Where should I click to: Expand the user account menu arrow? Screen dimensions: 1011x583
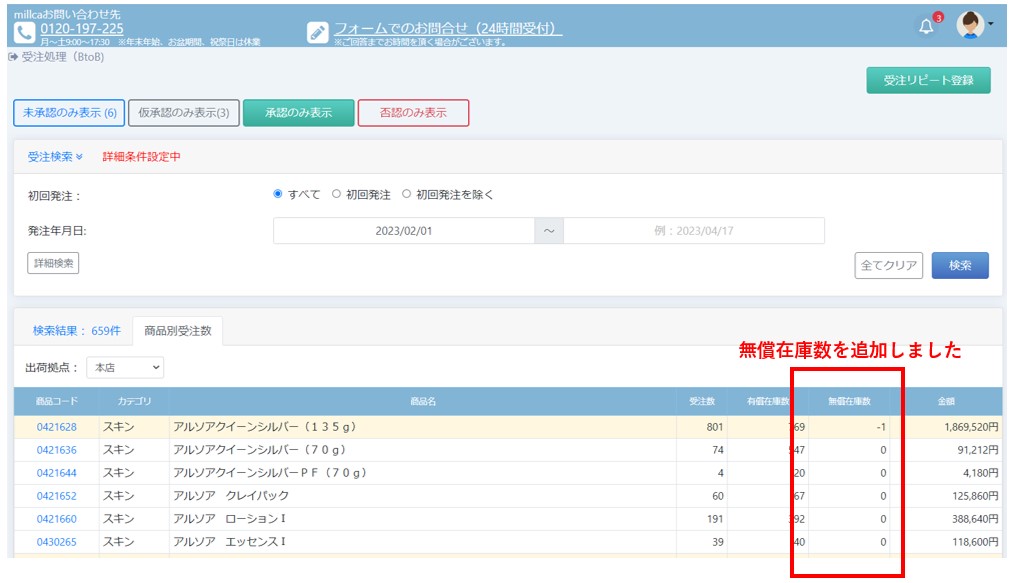pos(990,24)
